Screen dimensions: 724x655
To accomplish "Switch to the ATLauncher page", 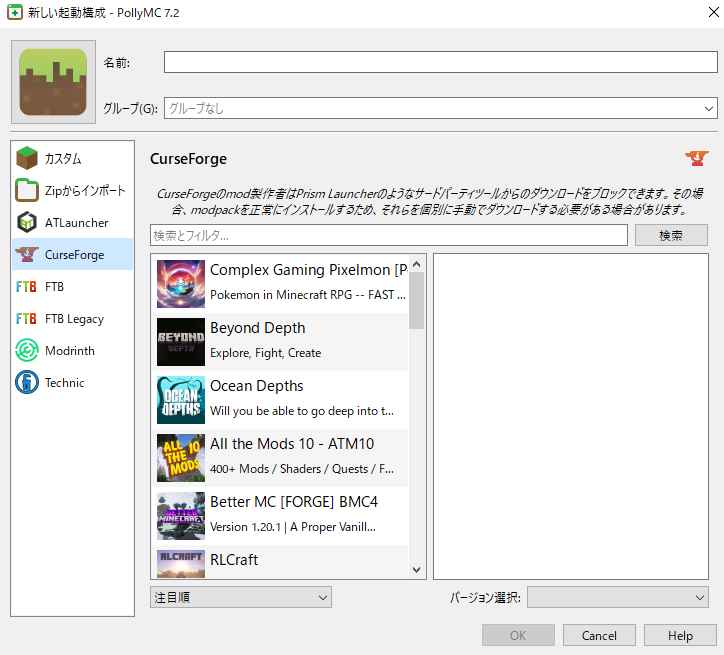I will coord(72,222).
